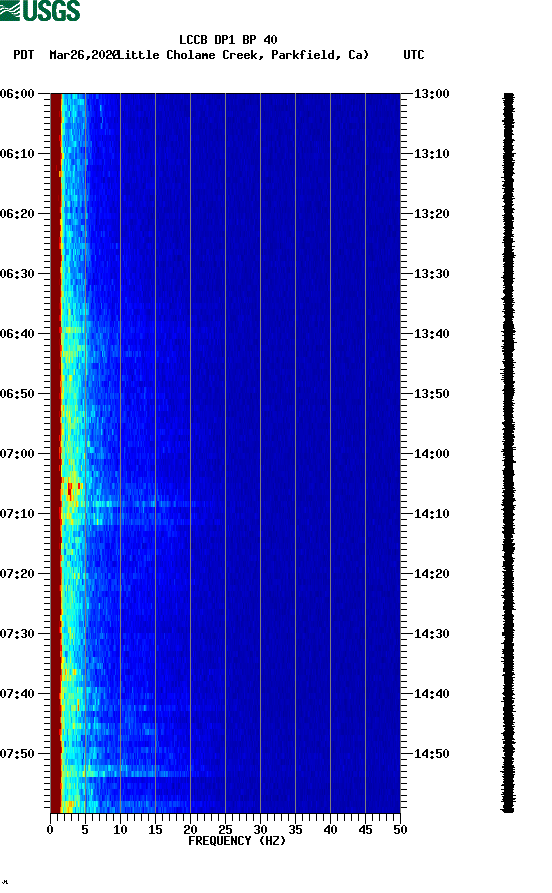
Task: Click the 07:30 PDT time label
Action: coord(17,633)
